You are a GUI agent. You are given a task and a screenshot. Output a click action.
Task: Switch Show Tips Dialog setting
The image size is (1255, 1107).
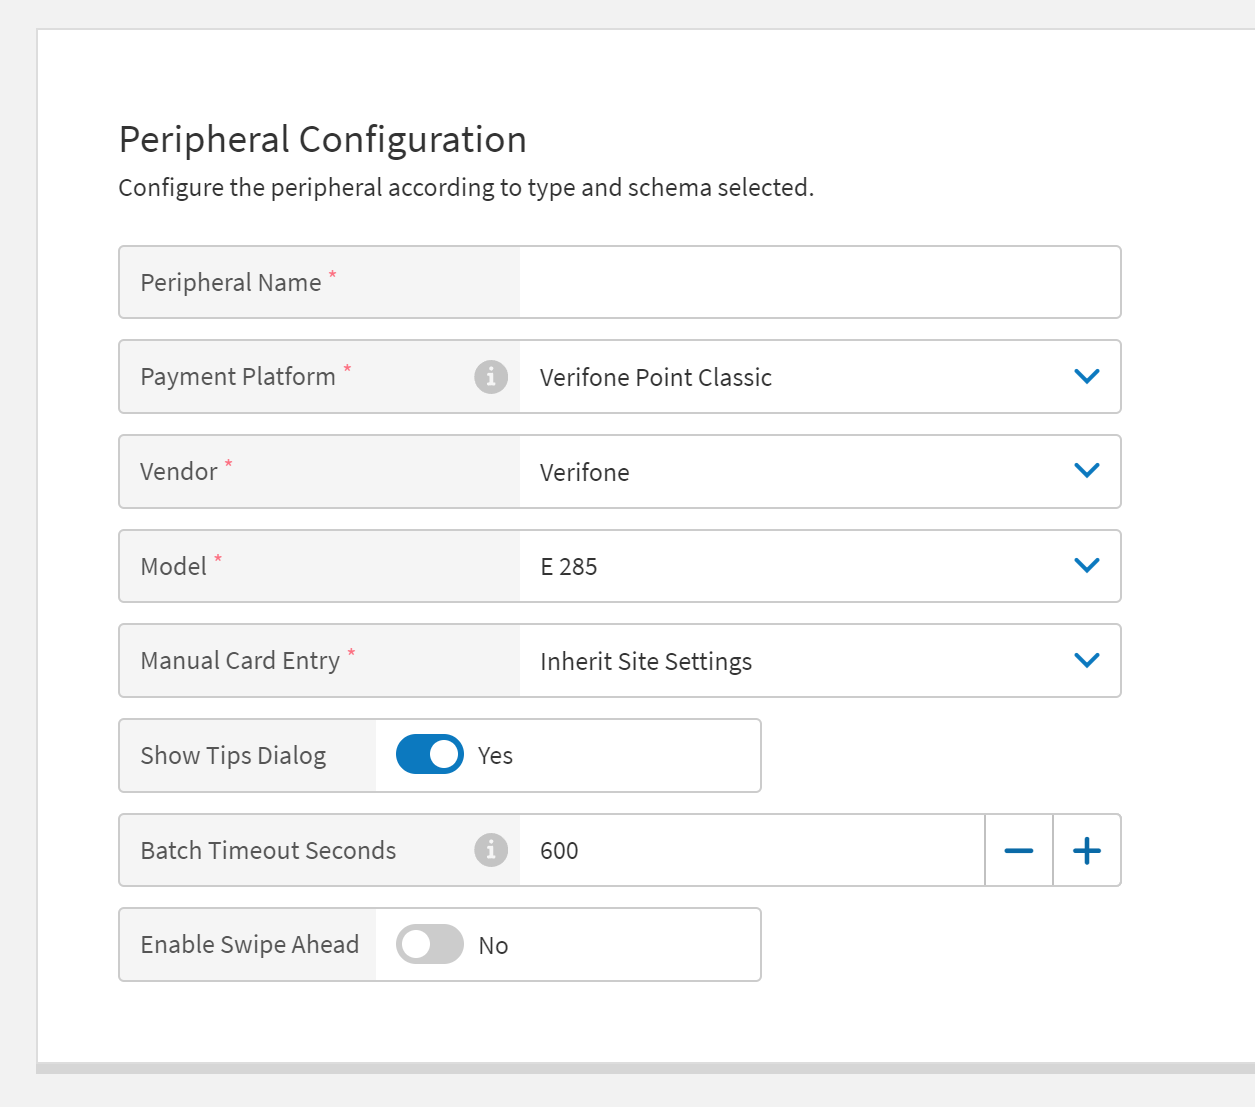pyautogui.click(x=429, y=754)
